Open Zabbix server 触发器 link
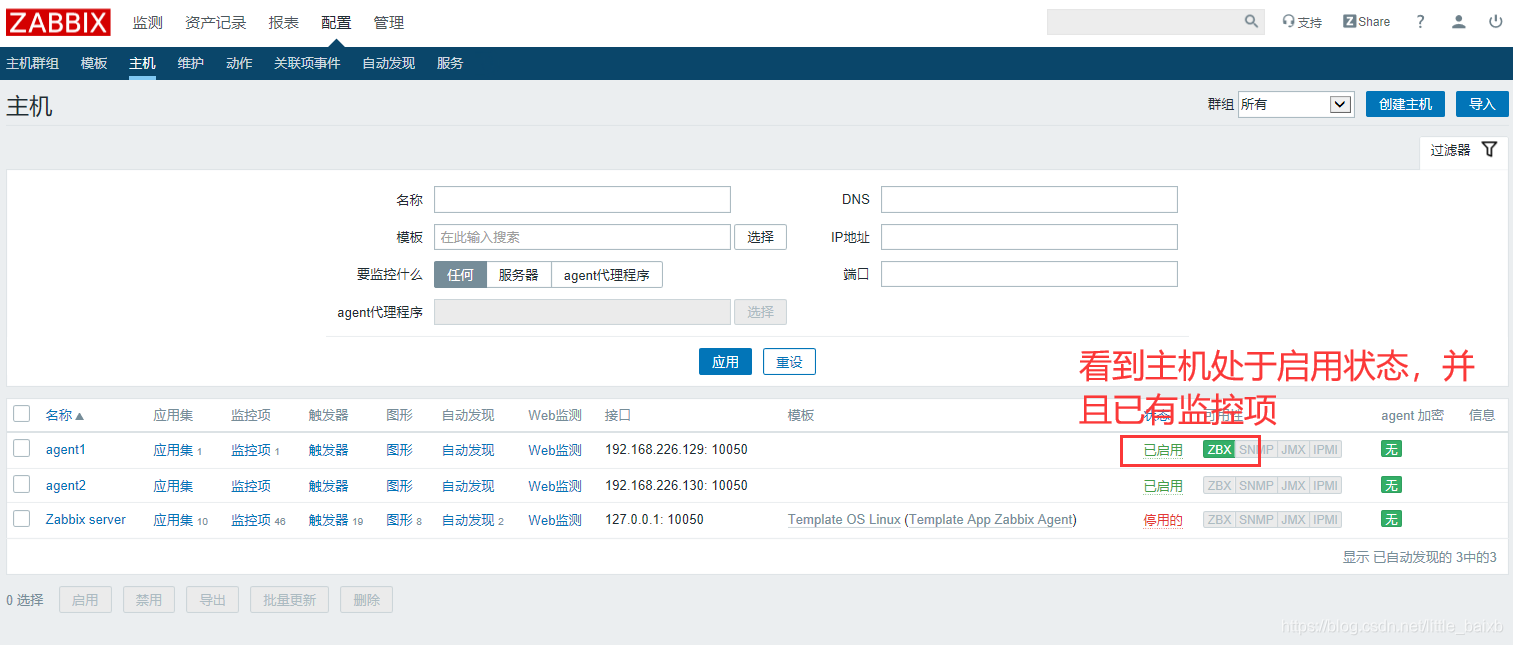 tap(329, 520)
